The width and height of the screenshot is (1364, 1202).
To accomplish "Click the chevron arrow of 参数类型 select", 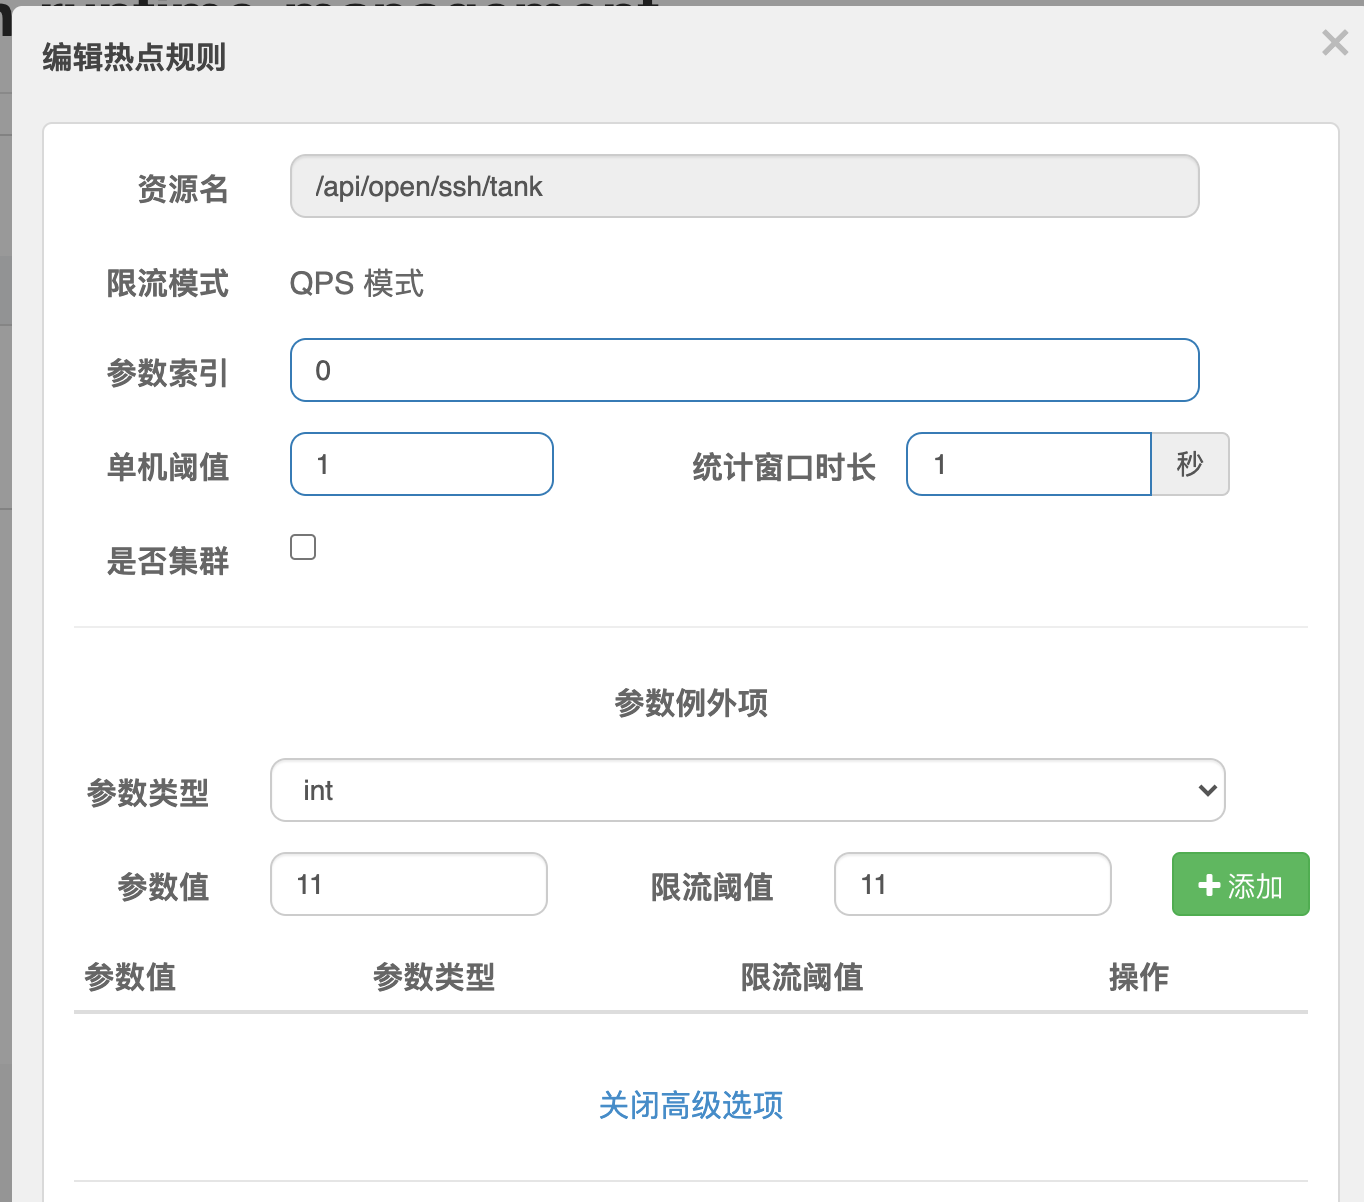I will click(1207, 790).
